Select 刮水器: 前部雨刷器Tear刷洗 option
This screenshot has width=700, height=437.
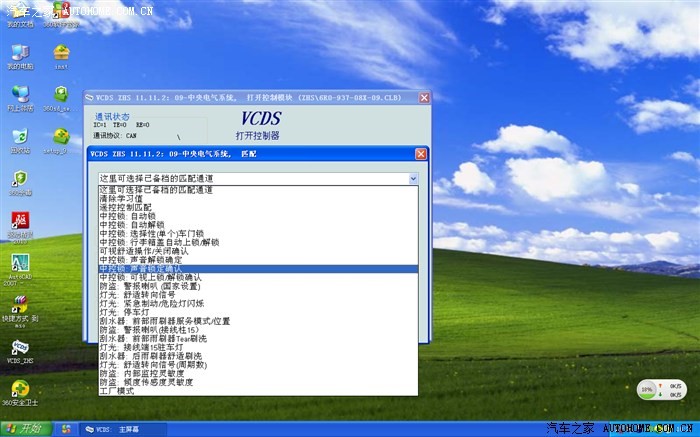coord(258,338)
